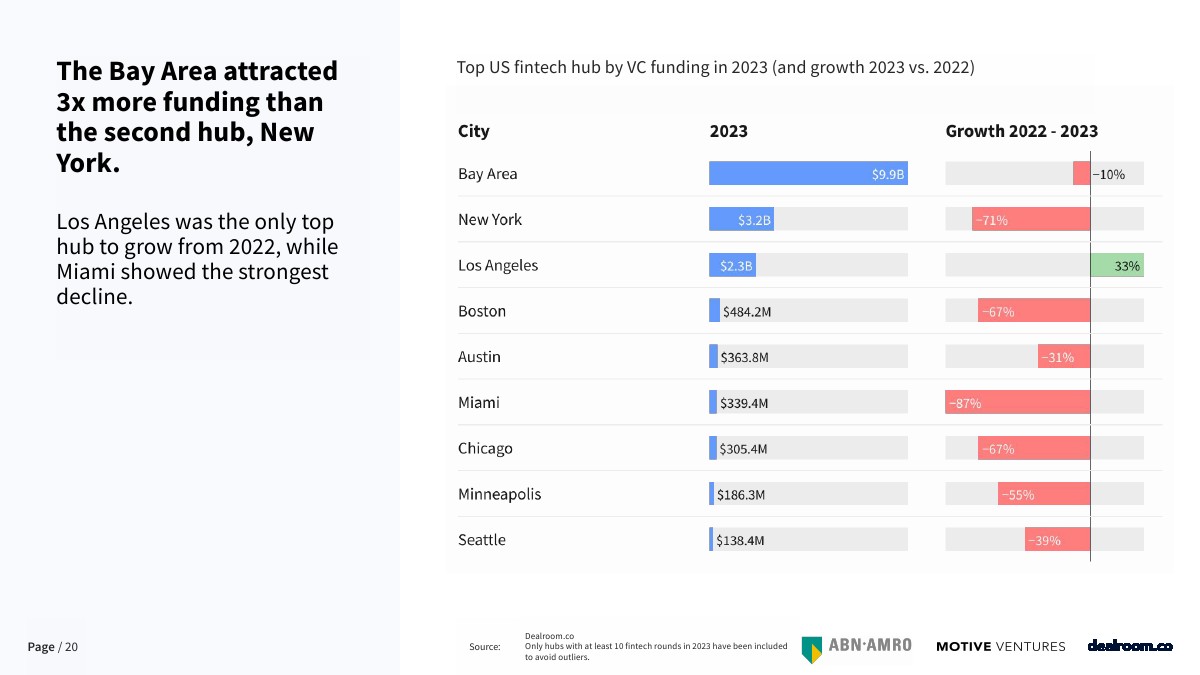1200x675 pixels.
Task: Click the dealroom.co logo
Action: point(1129,646)
